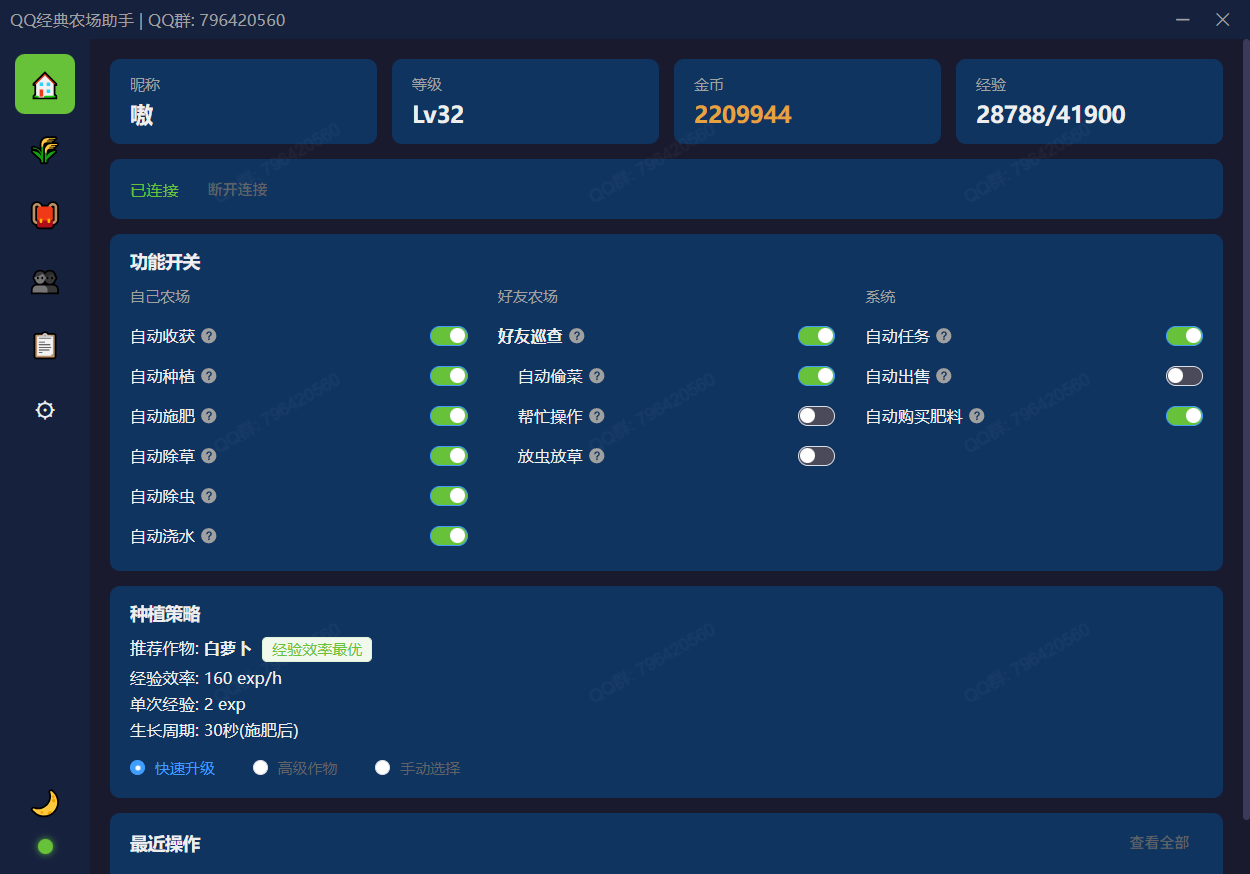This screenshot has height=874, width=1250.
Task: Open the friends list panel
Action: [44, 280]
